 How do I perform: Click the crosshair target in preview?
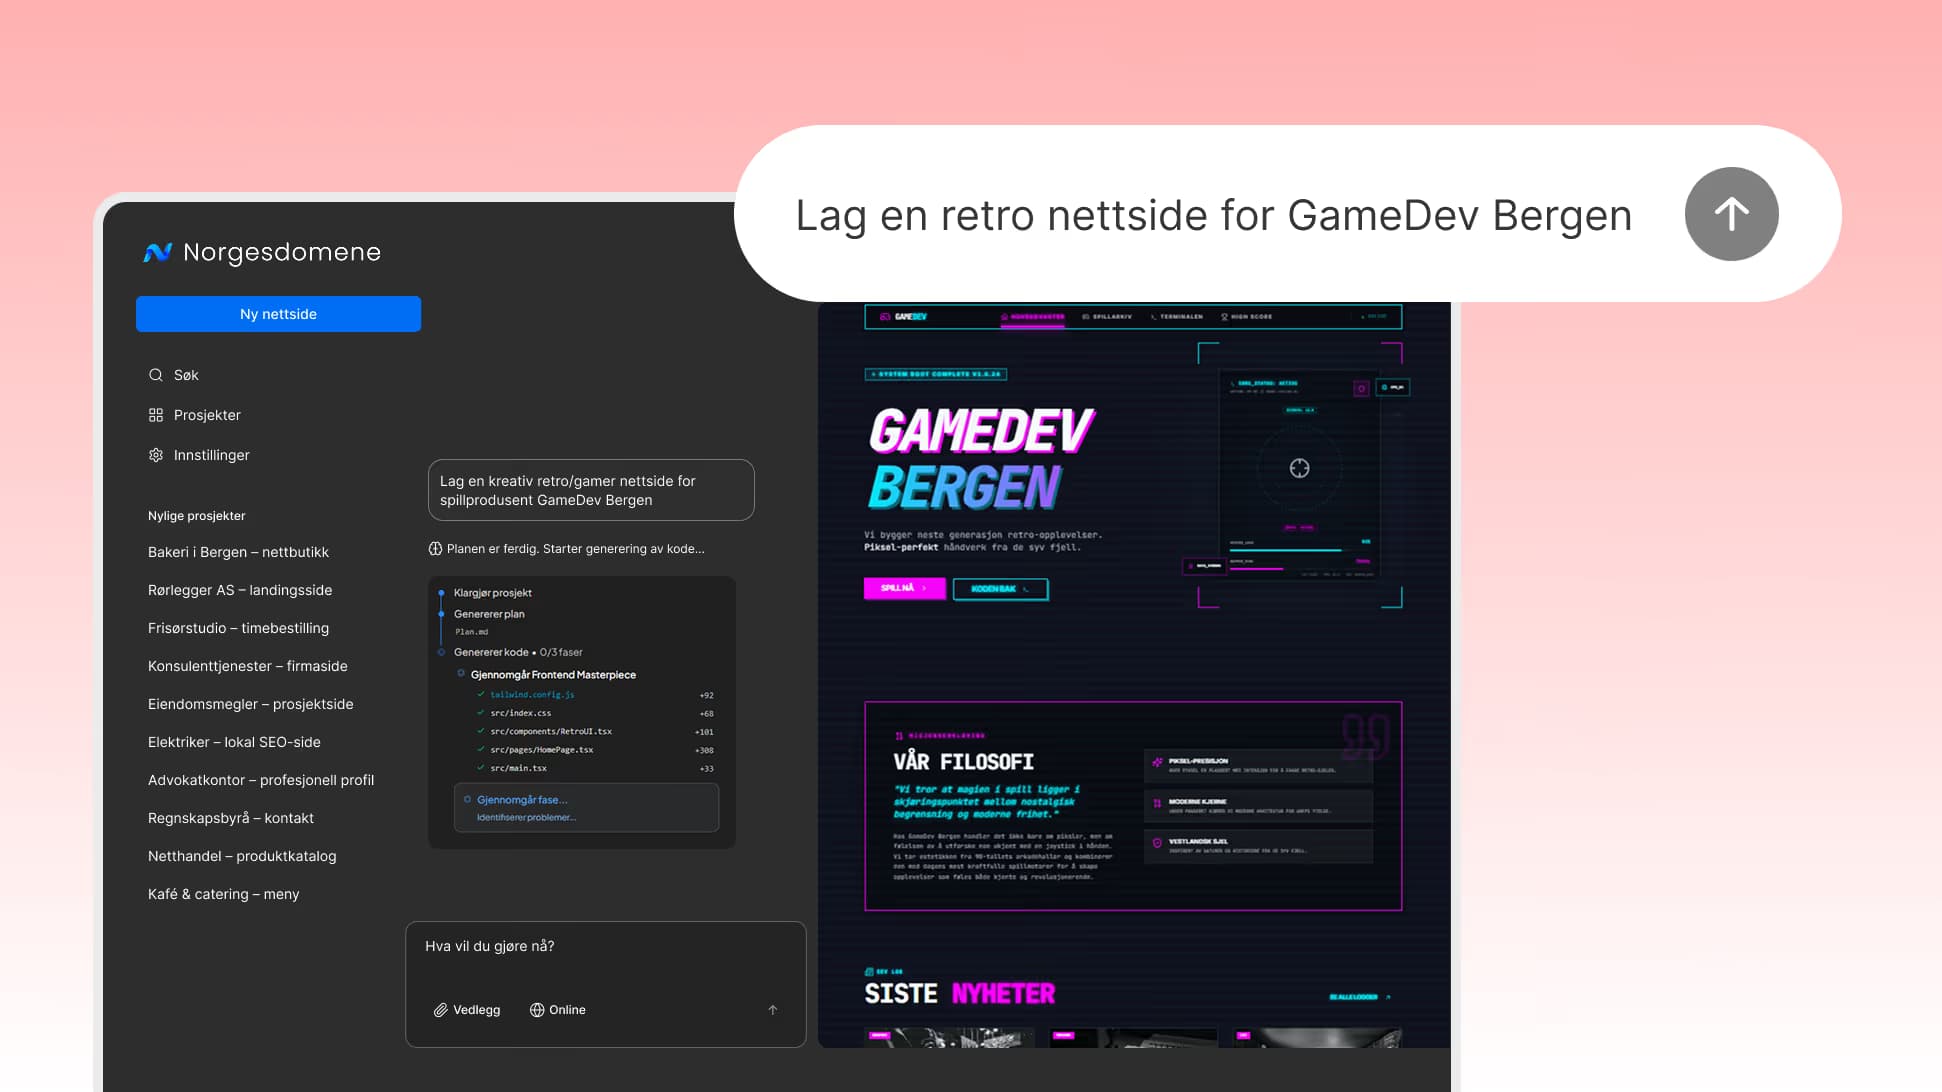click(x=1299, y=468)
